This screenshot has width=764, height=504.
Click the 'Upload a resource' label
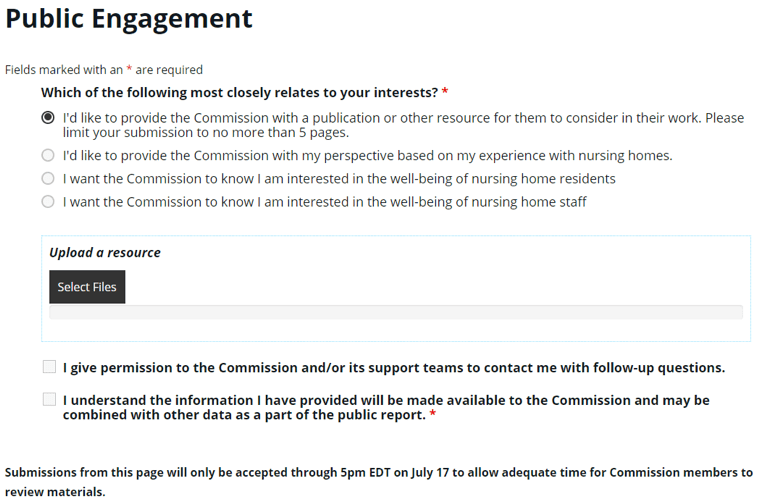105,252
